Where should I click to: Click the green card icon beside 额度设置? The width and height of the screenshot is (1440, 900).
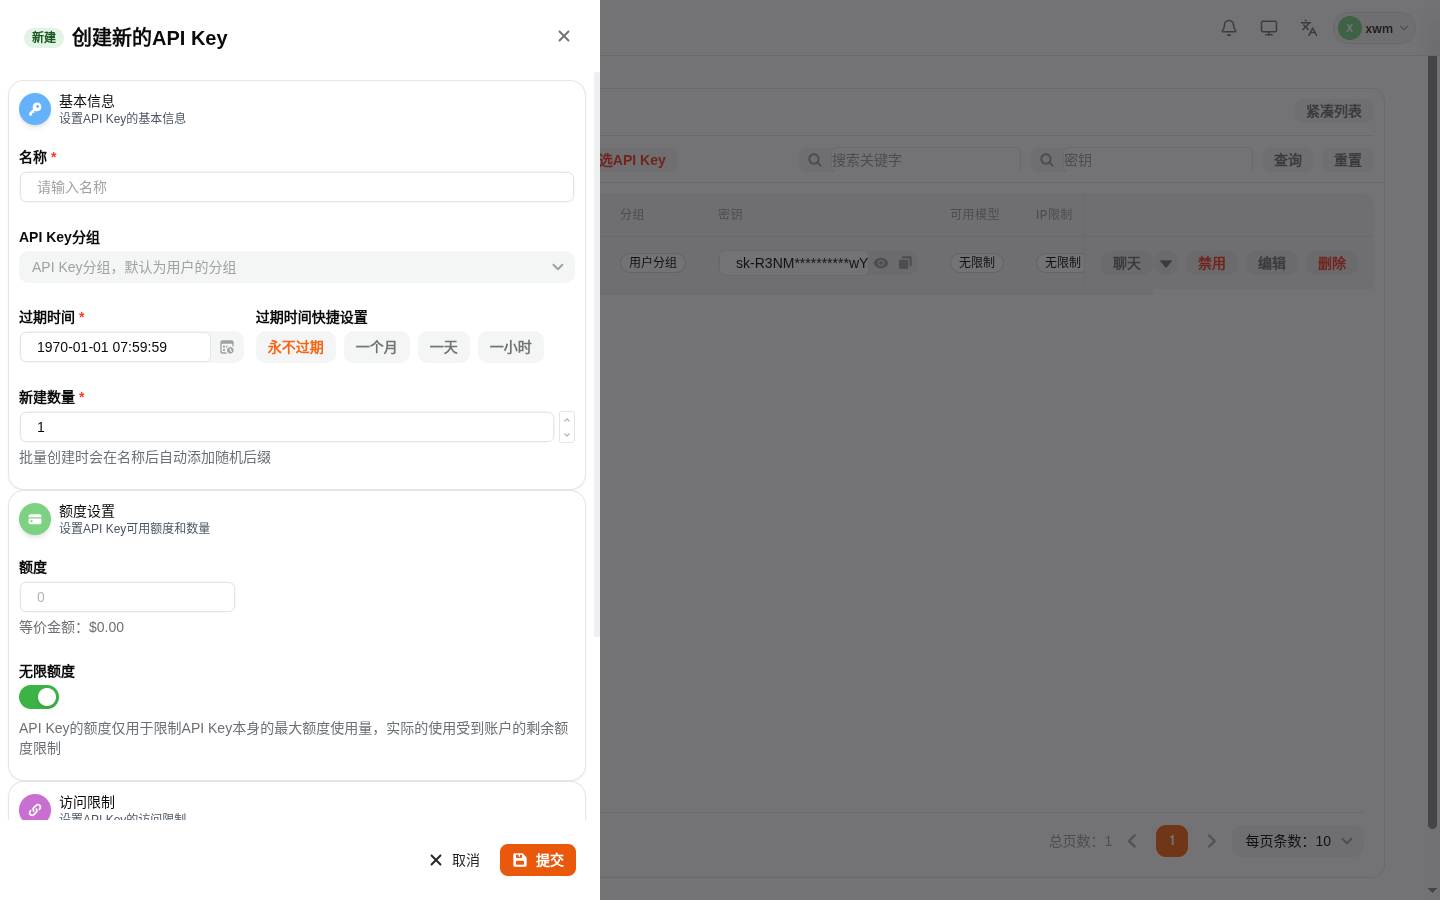[35, 519]
